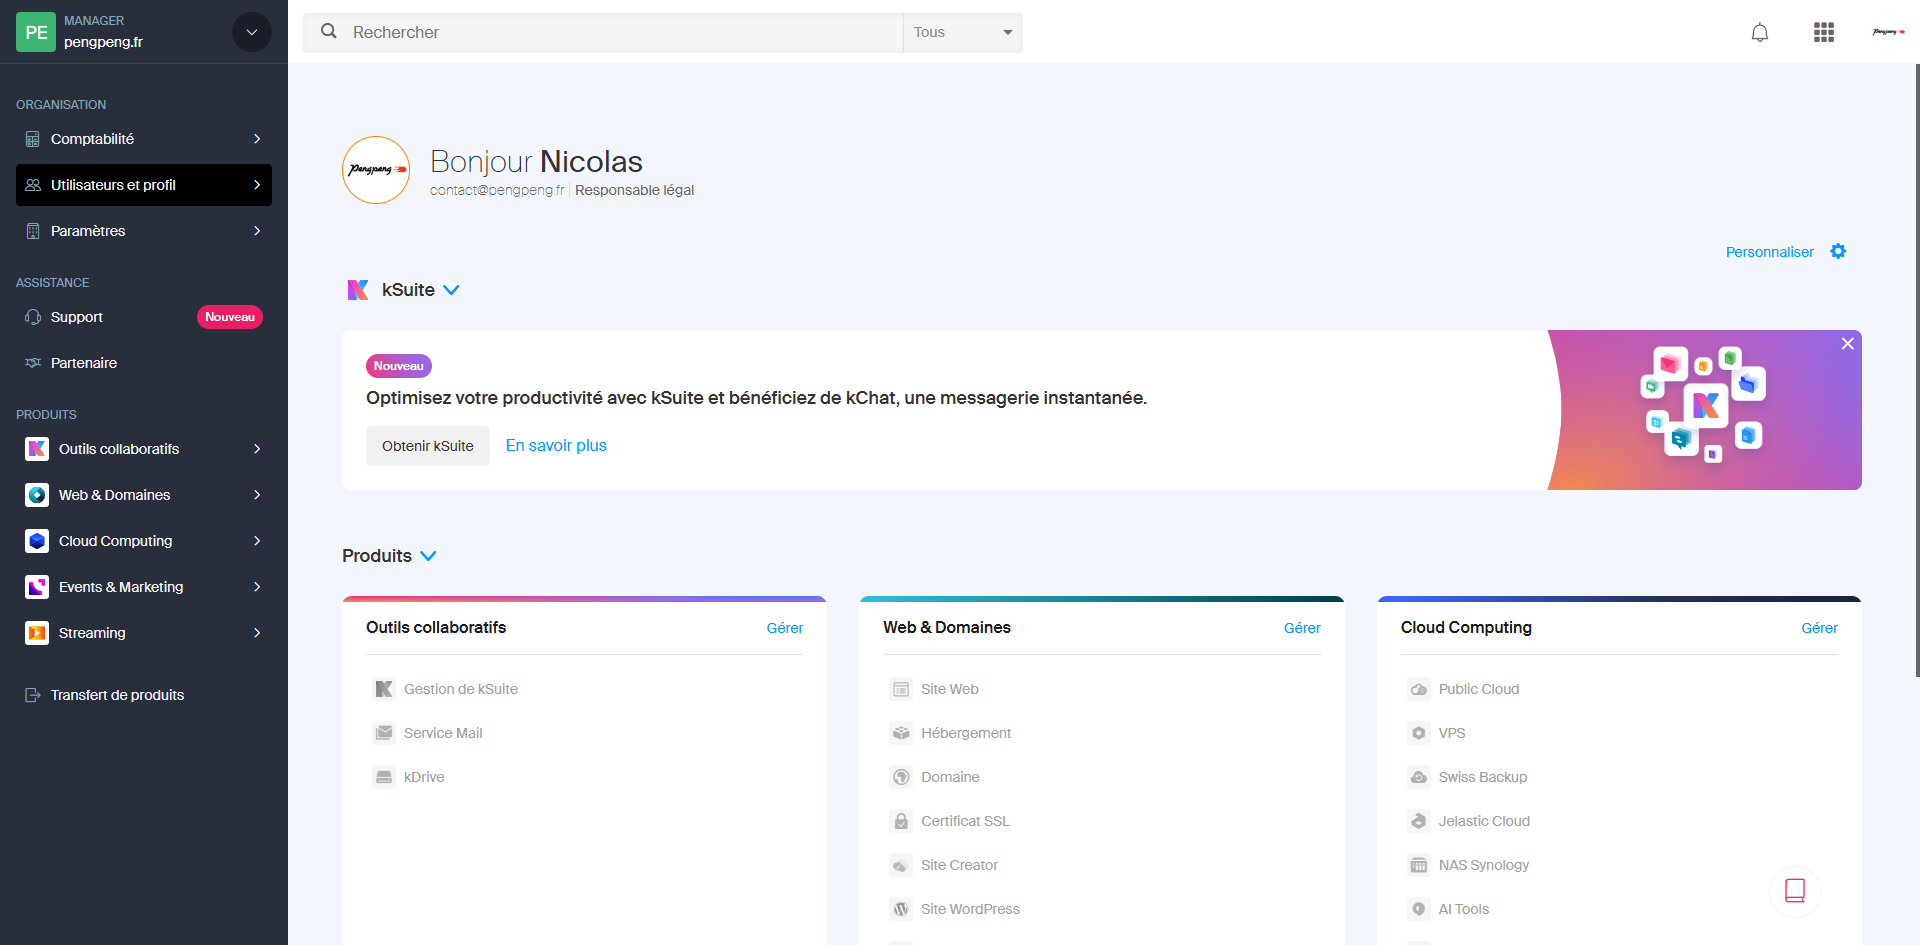Click the page vertical scrollbar

1916,370
